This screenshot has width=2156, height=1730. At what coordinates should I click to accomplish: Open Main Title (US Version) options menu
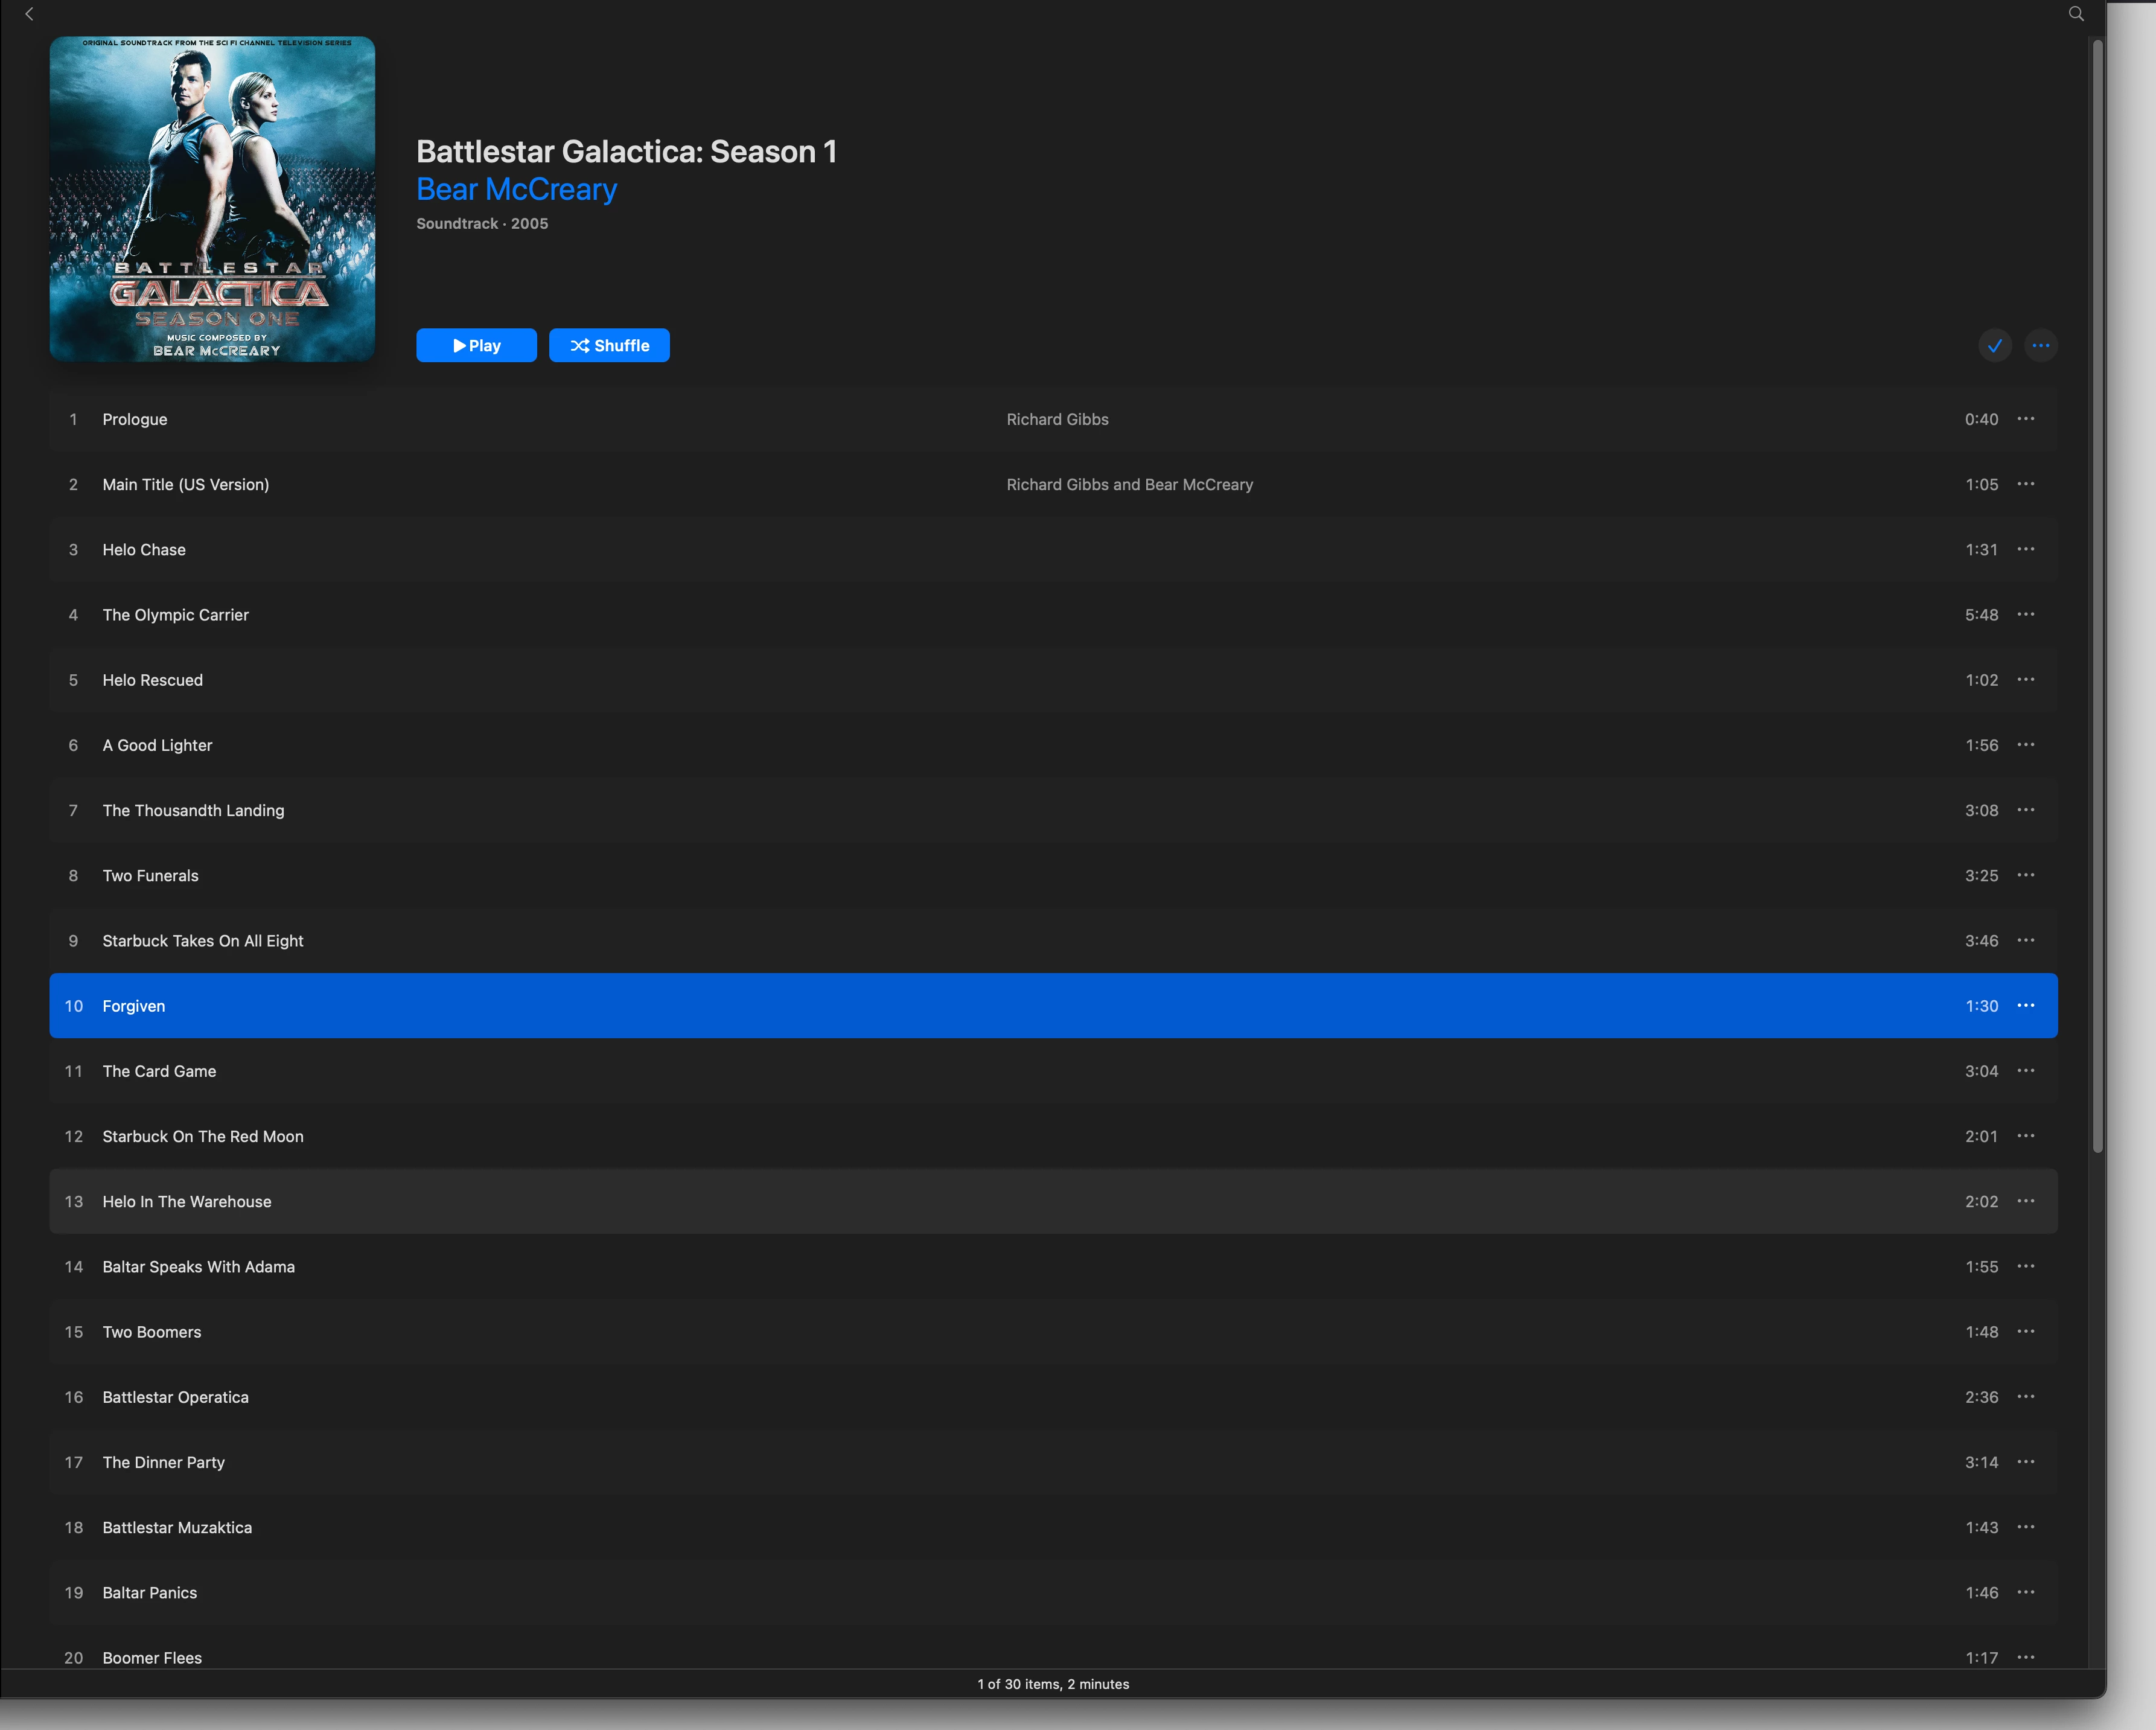pyautogui.click(x=2025, y=485)
